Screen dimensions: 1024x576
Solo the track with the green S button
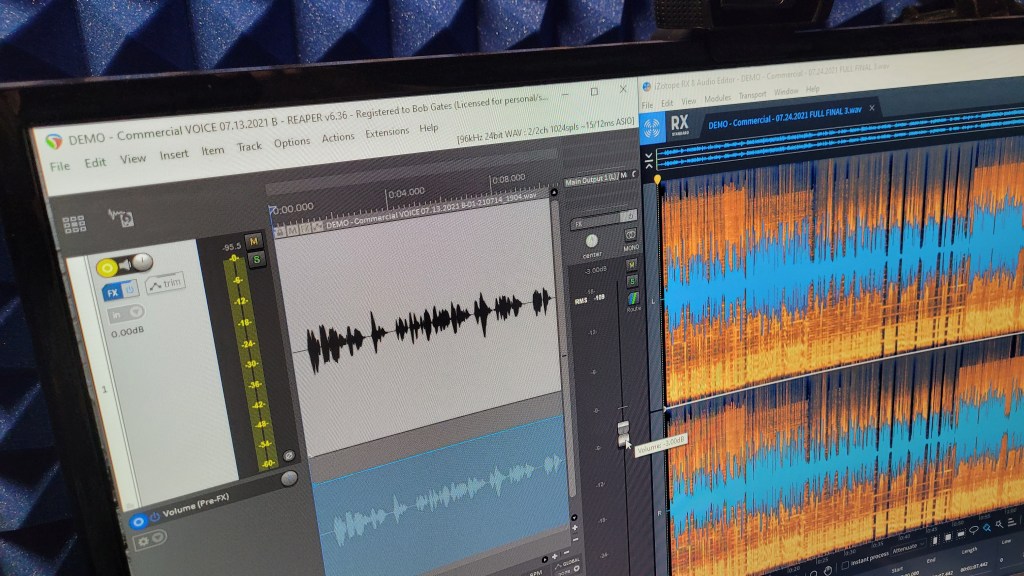pos(254,259)
